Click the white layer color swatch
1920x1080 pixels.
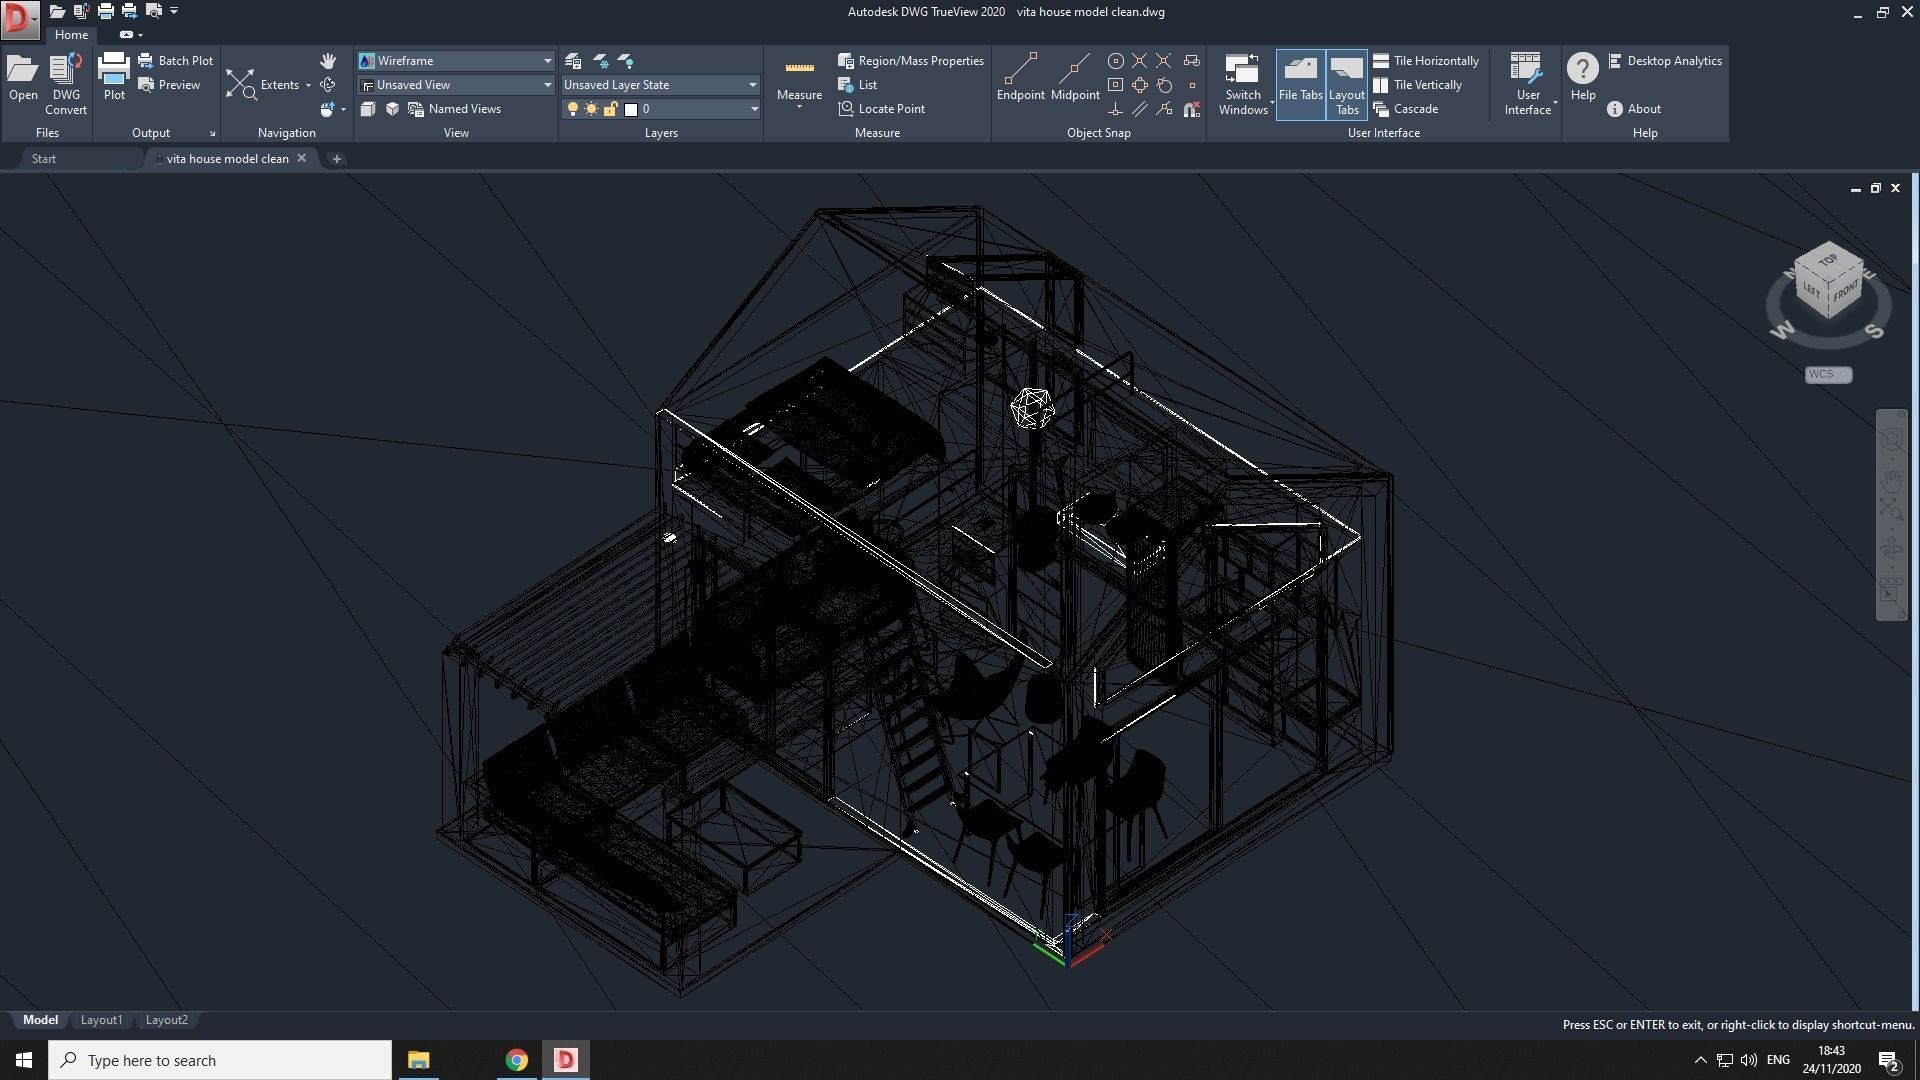[x=631, y=109]
